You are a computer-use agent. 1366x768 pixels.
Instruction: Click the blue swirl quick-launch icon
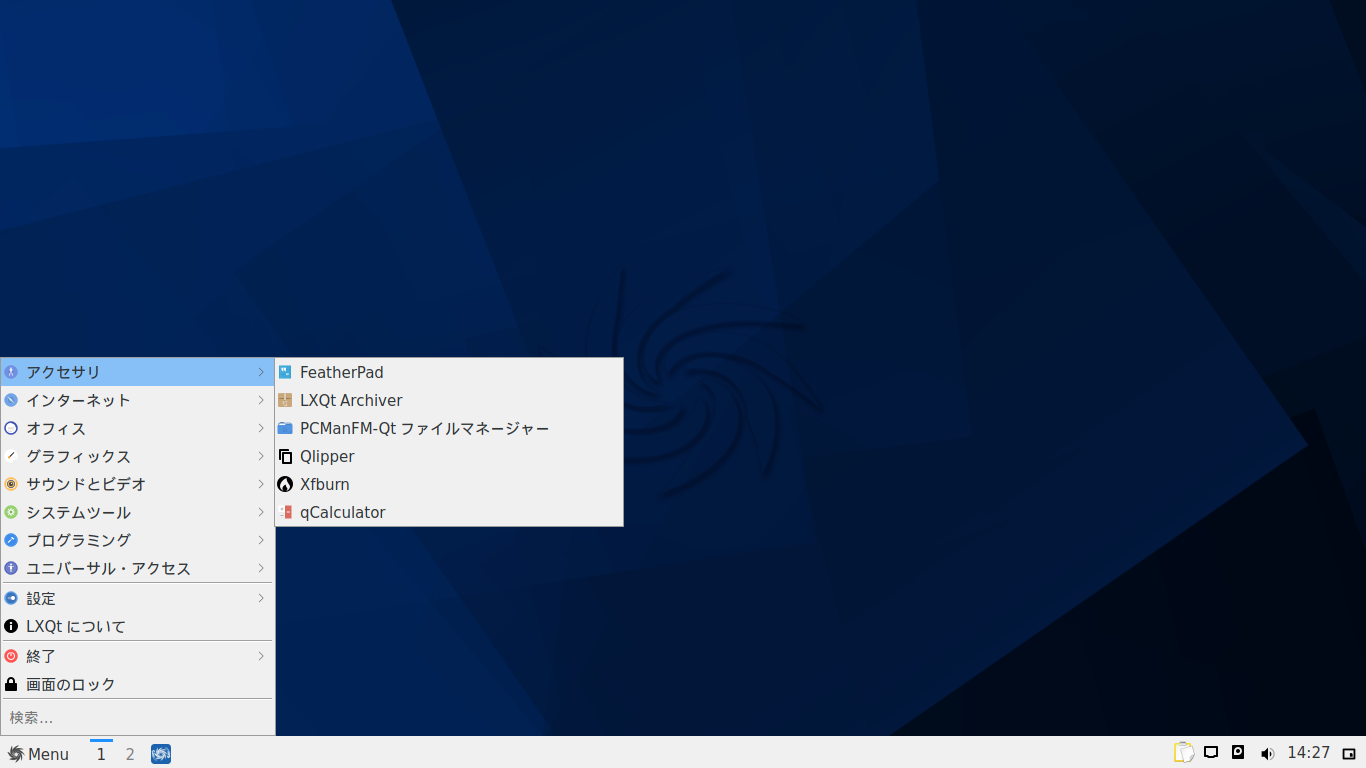point(161,754)
